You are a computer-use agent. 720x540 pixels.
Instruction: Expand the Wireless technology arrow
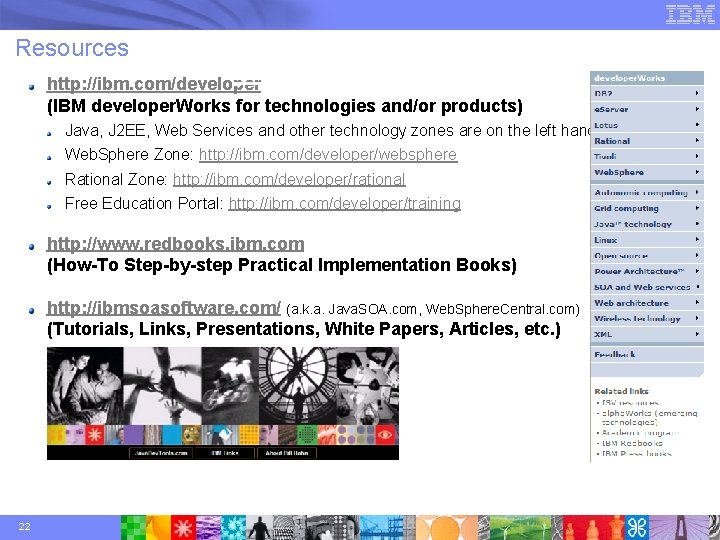[x=697, y=318]
